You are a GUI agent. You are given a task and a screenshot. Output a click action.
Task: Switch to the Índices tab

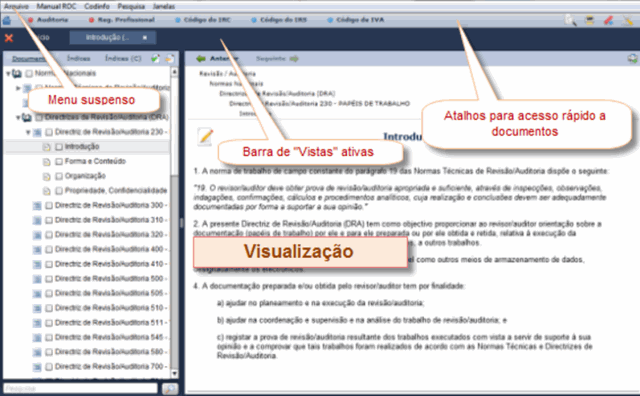(x=79, y=58)
